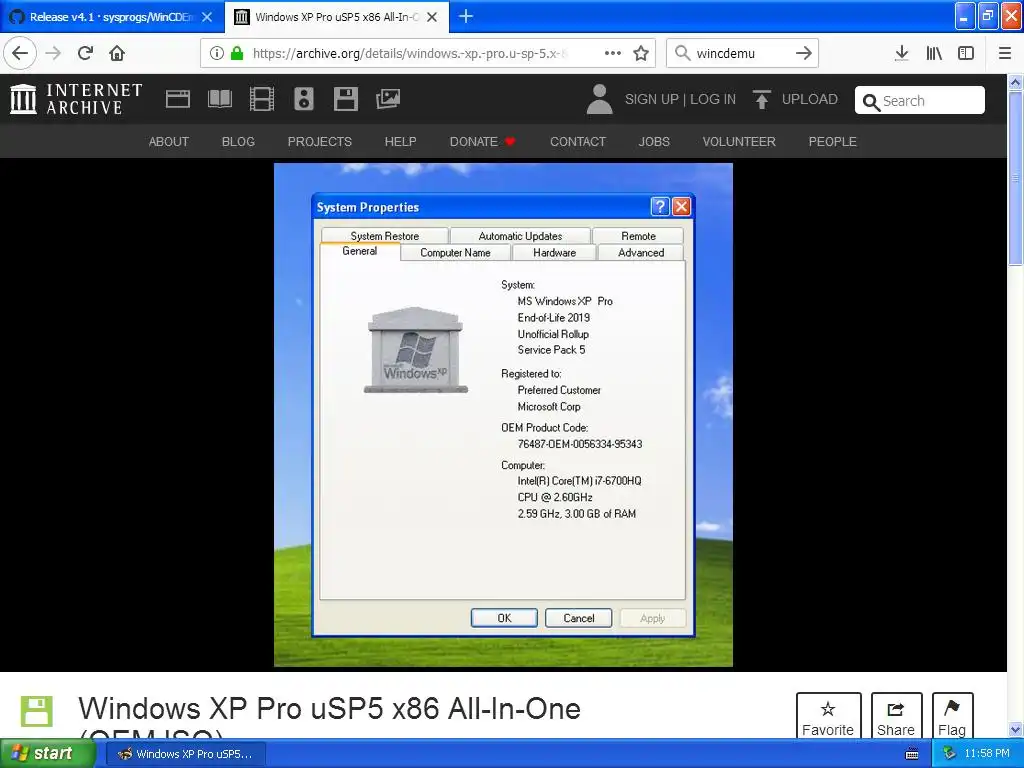This screenshot has height=768, width=1024.
Task: Toggle the browser sidebar icon
Action: tap(966, 53)
